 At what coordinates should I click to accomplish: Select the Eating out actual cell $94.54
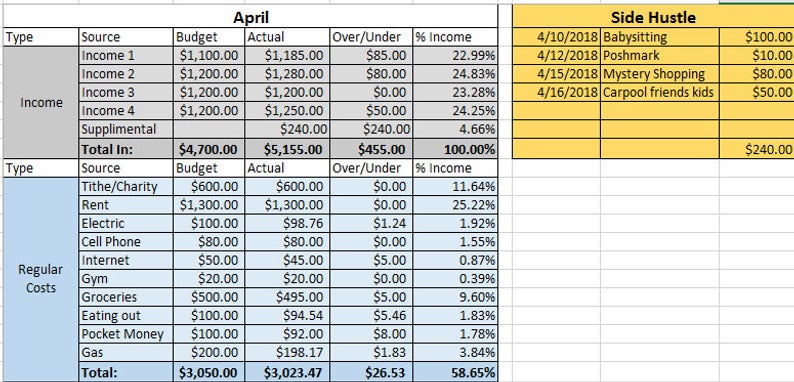[287, 316]
